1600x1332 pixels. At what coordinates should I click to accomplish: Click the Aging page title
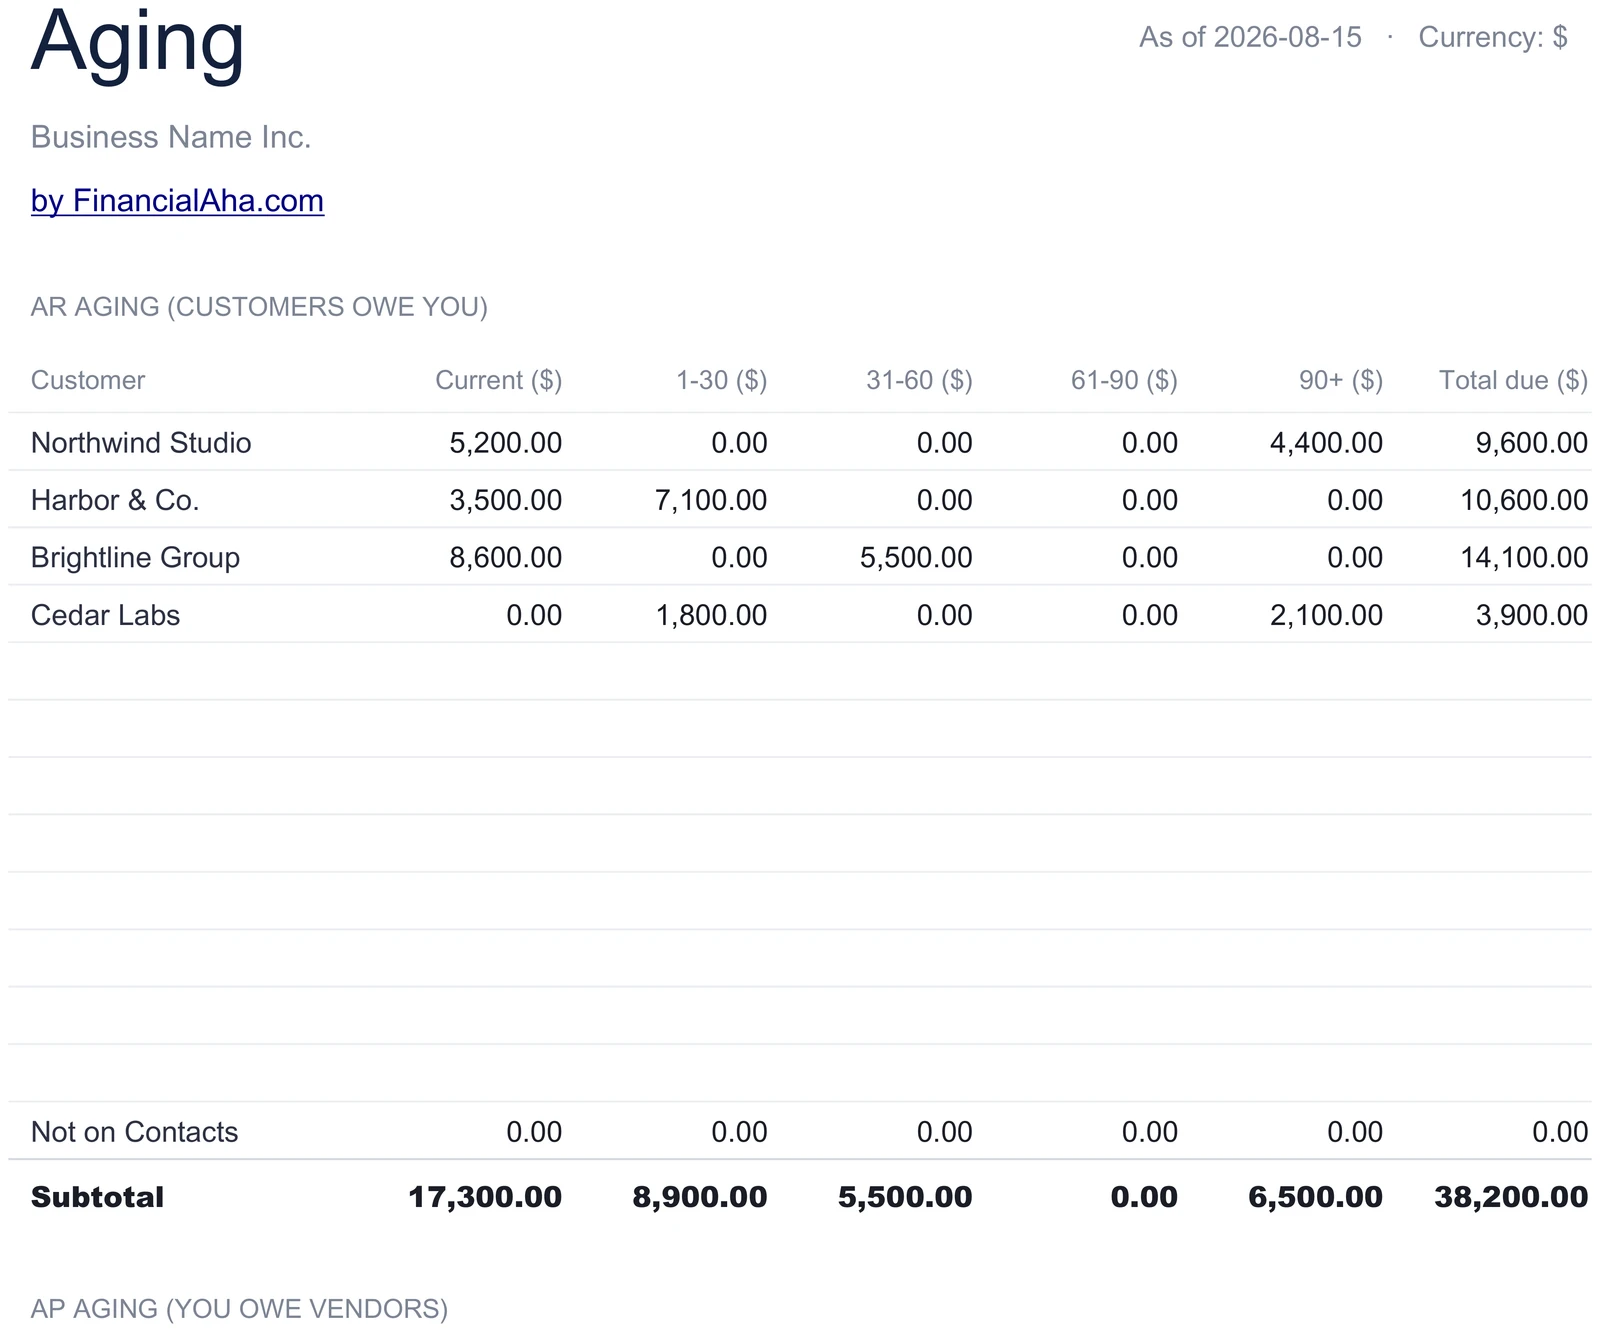pyautogui.click(x=138, y=42)
